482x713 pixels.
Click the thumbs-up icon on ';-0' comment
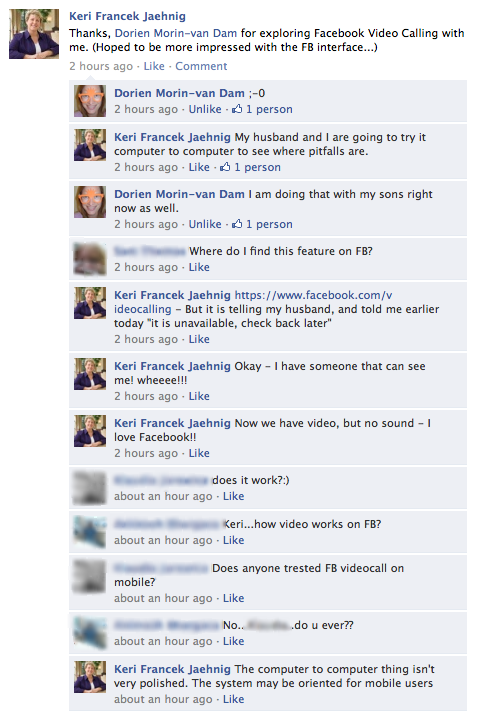coord(237,109)
